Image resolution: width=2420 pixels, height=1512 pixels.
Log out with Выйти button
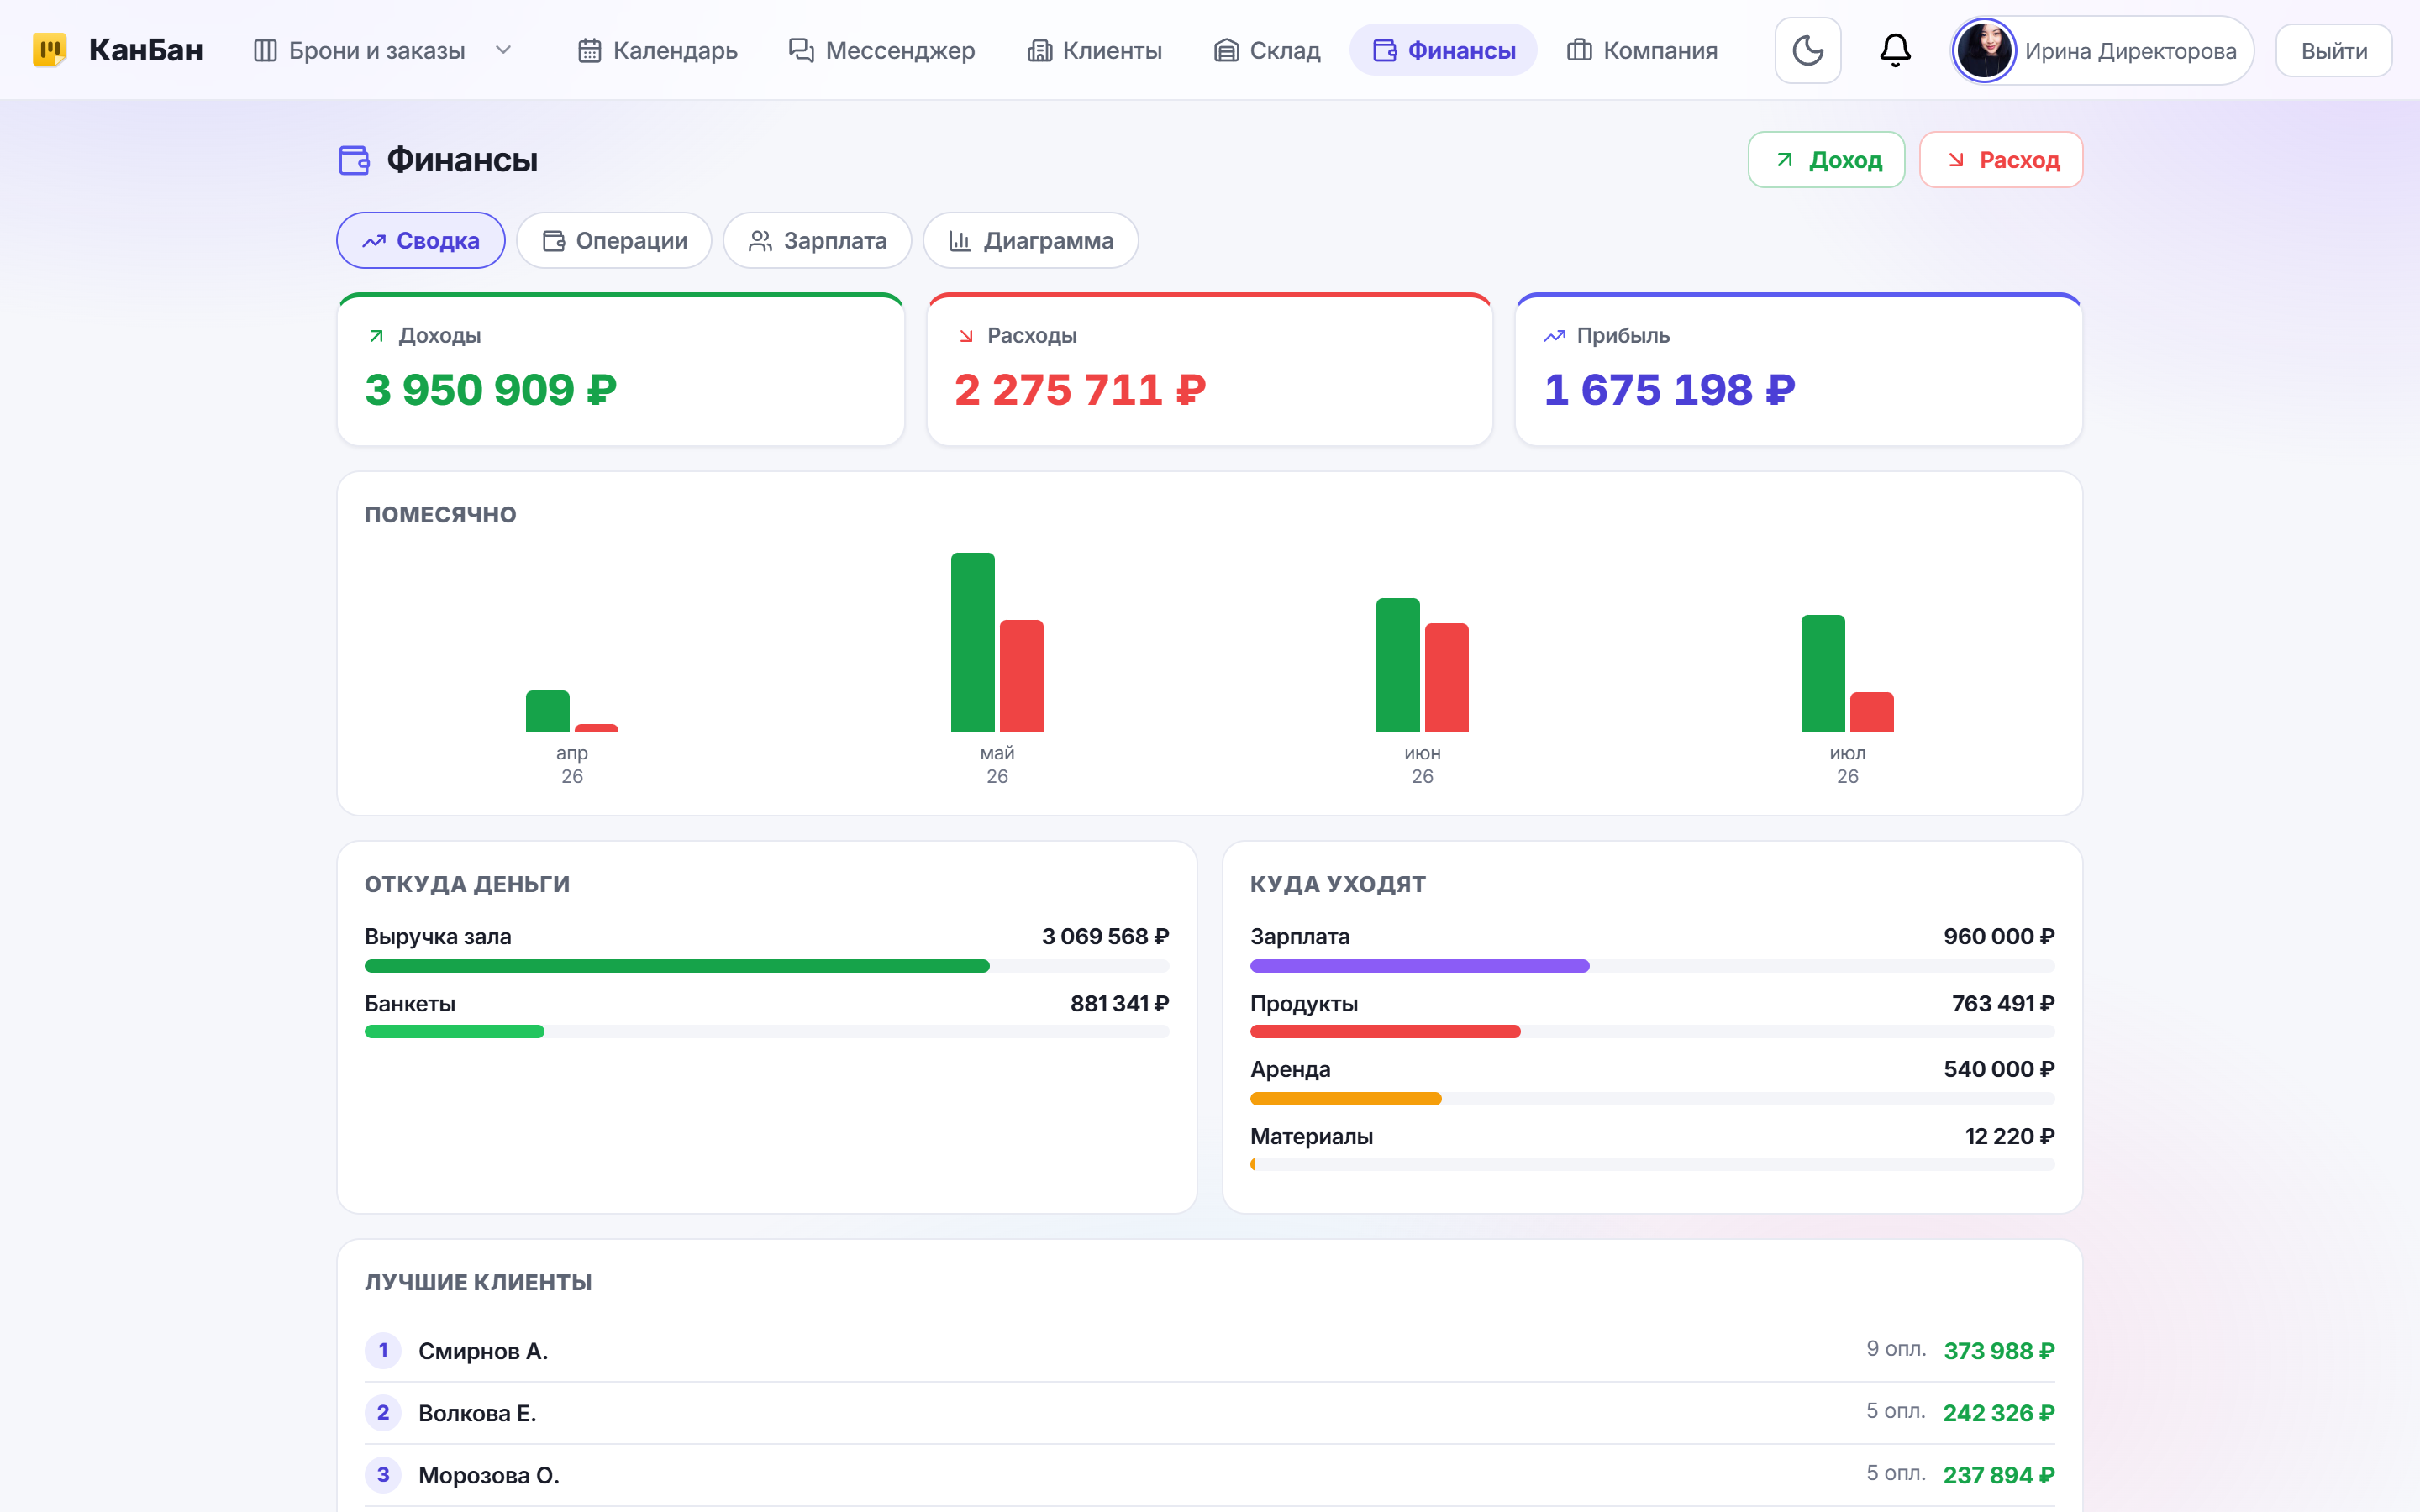[x=2334, y=50]
